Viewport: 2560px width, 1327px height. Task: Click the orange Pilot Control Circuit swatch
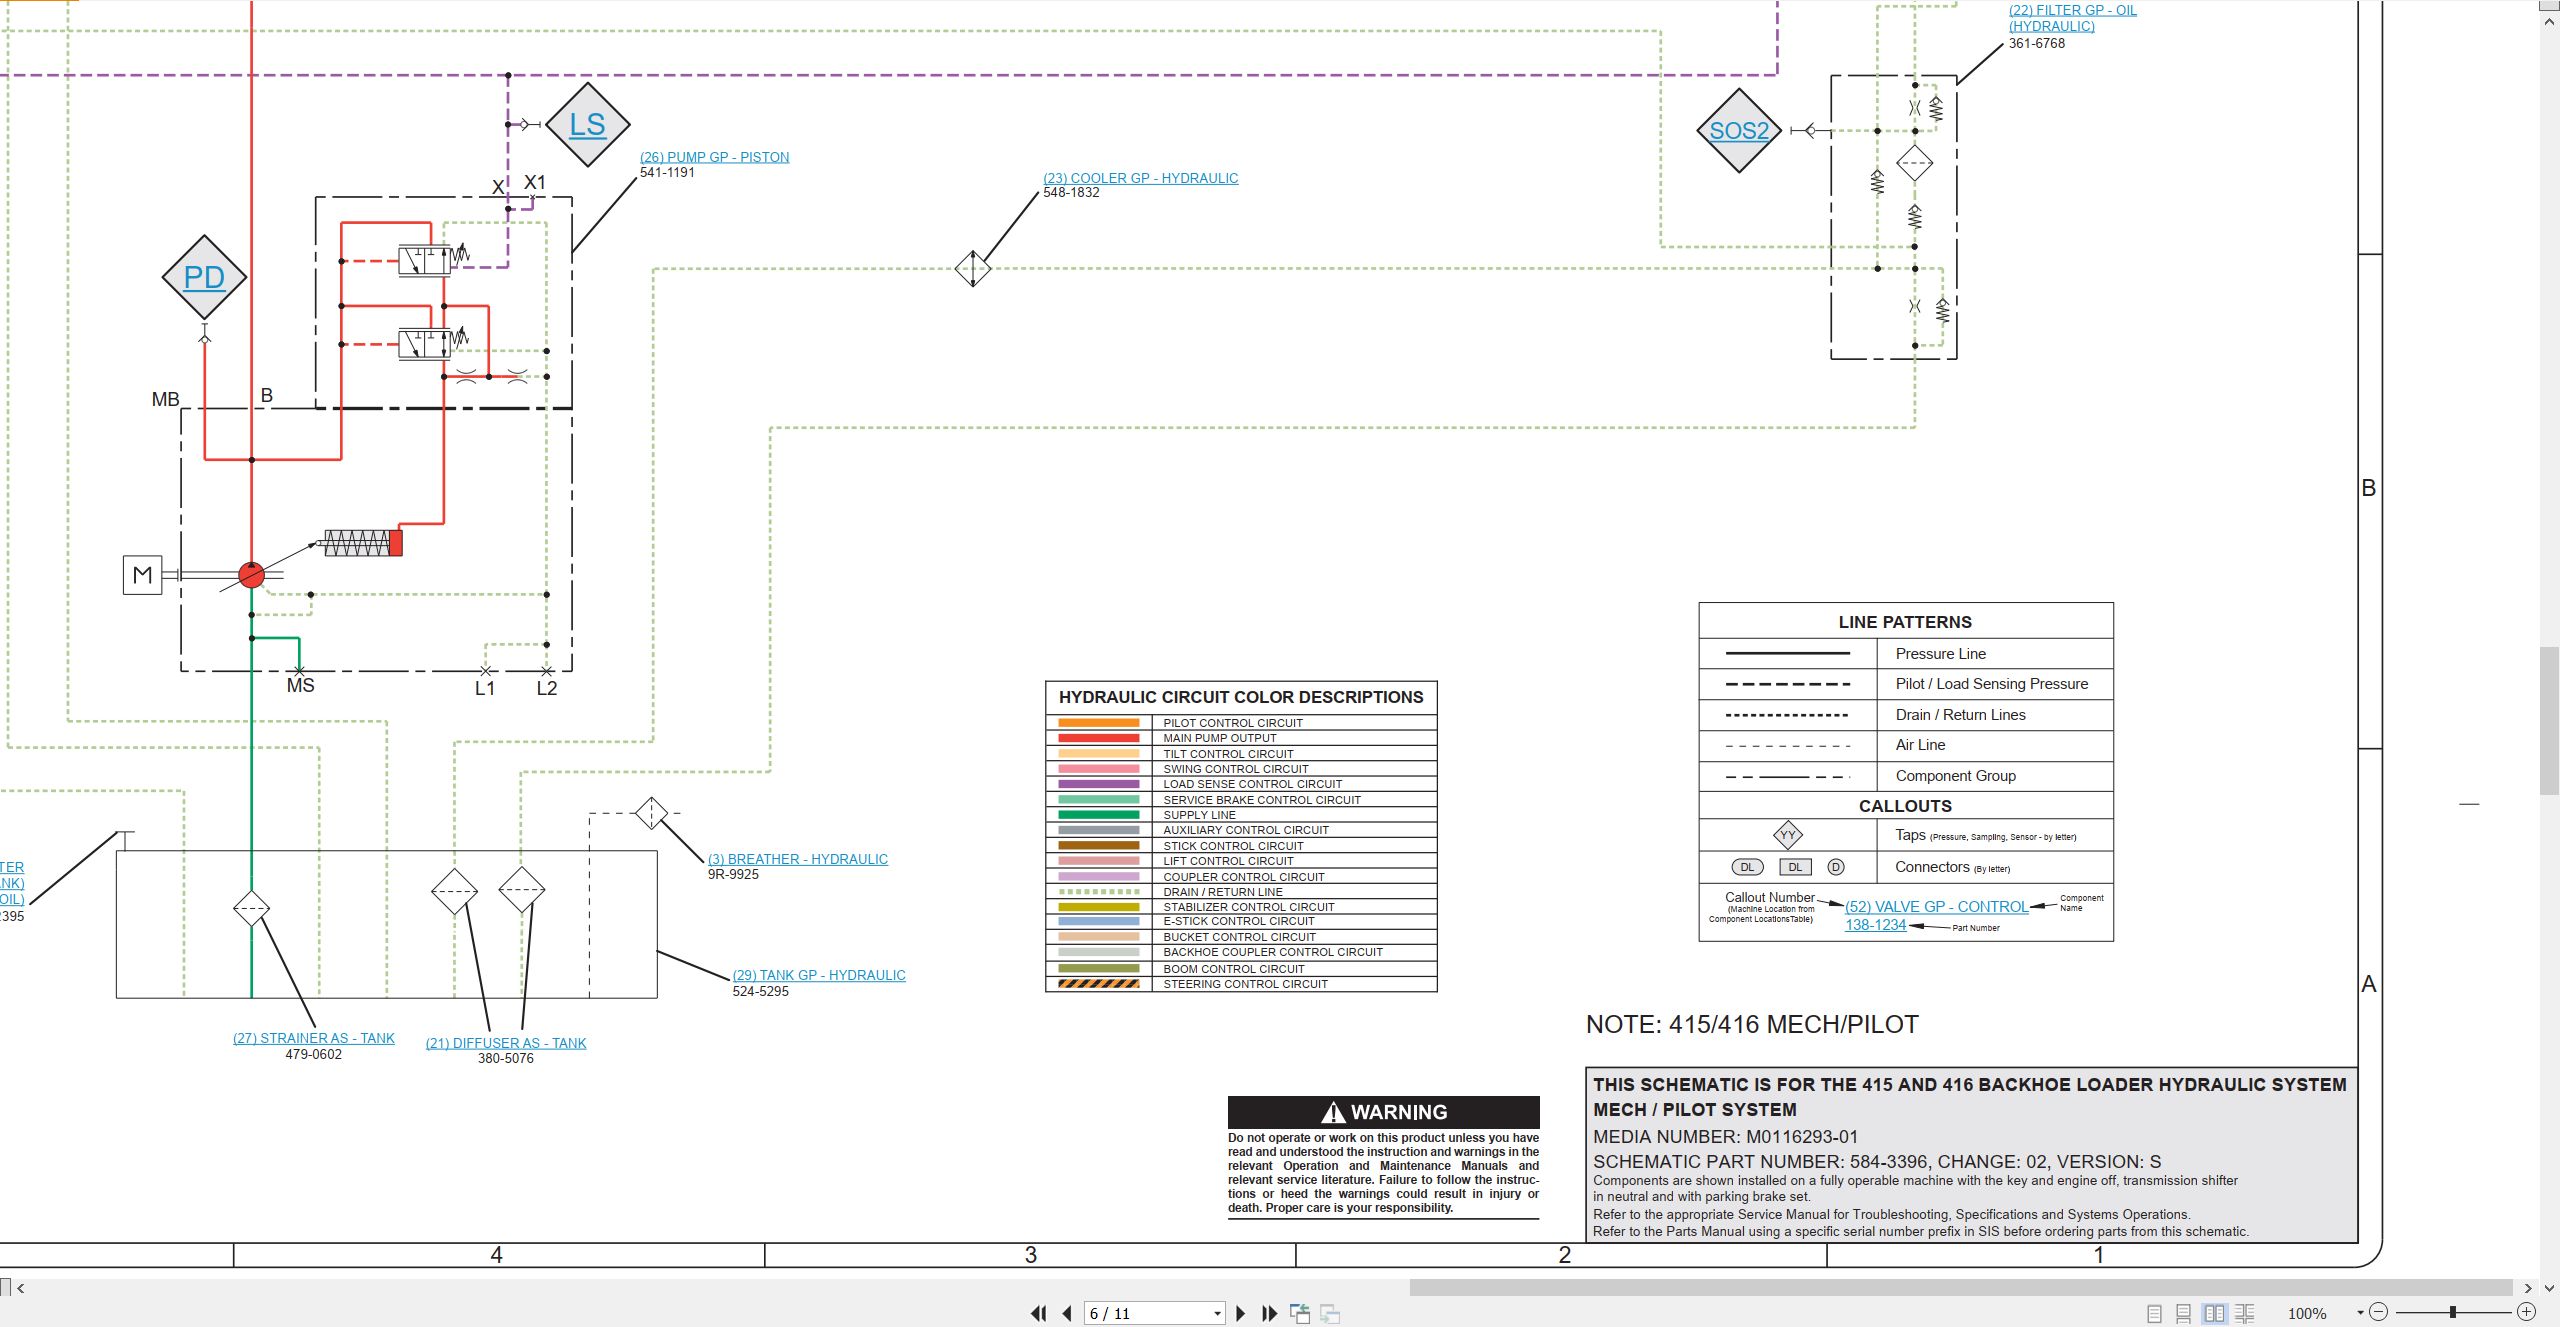(1098, 723)
